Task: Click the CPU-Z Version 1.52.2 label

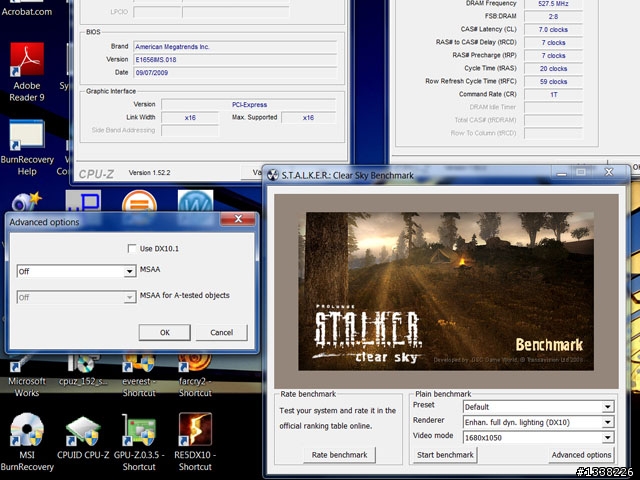Action: pos(149,173)
